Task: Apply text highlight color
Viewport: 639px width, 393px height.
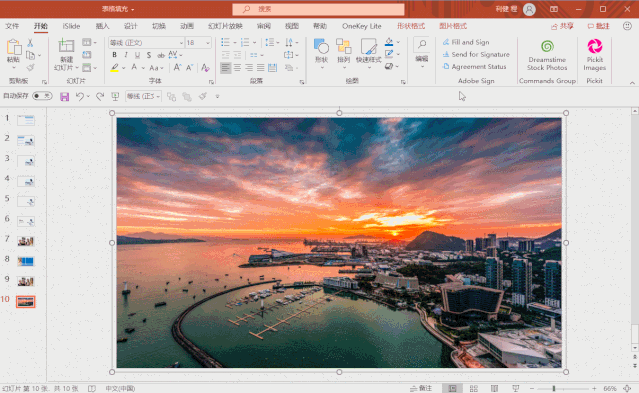Action: (115, 68)
